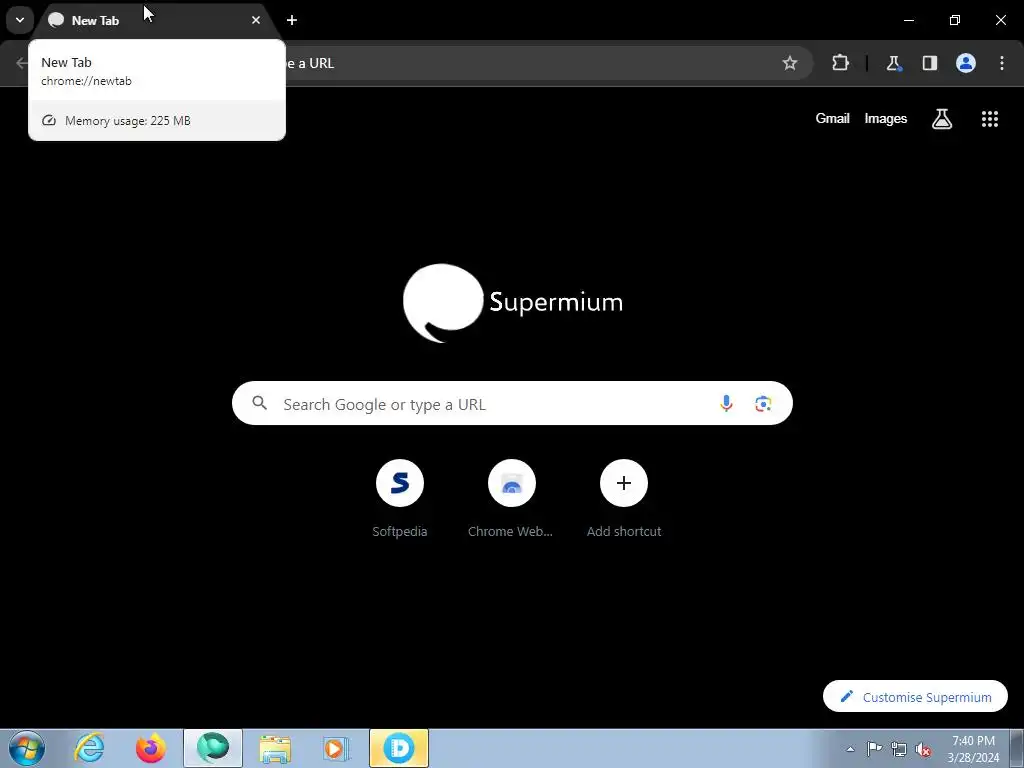1024x768 pixels.
Task: Click the Memory usage: 225 MB text
Action: coord(128,121)
